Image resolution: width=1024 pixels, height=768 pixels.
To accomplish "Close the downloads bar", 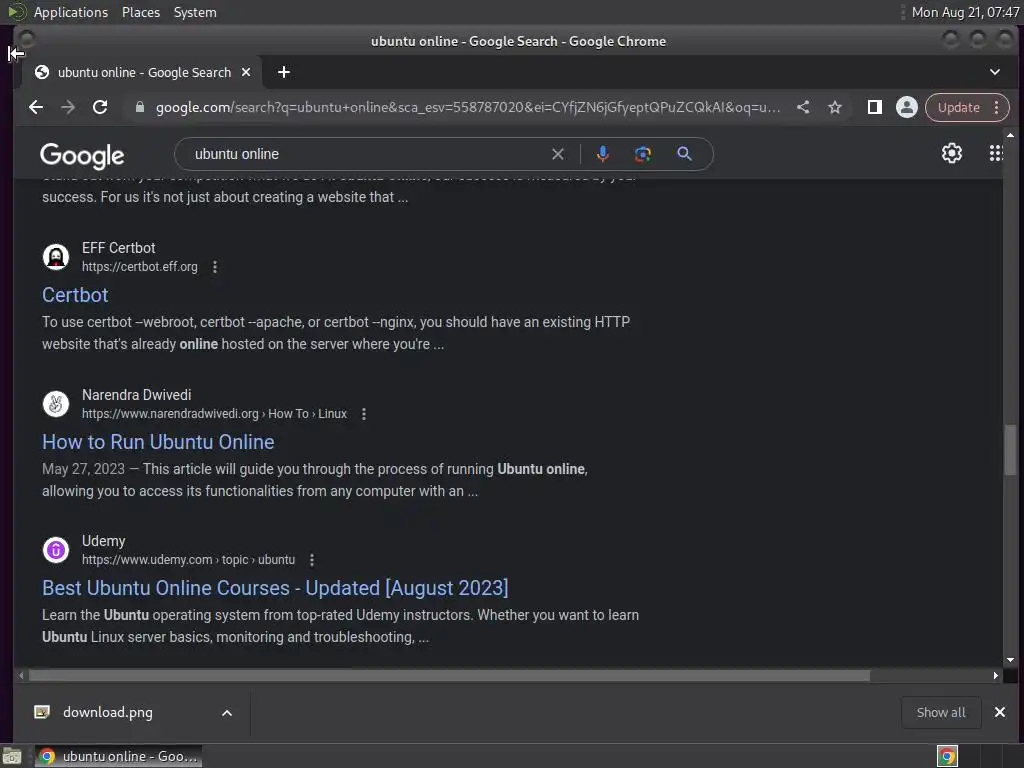I will [x=999, y=712].
